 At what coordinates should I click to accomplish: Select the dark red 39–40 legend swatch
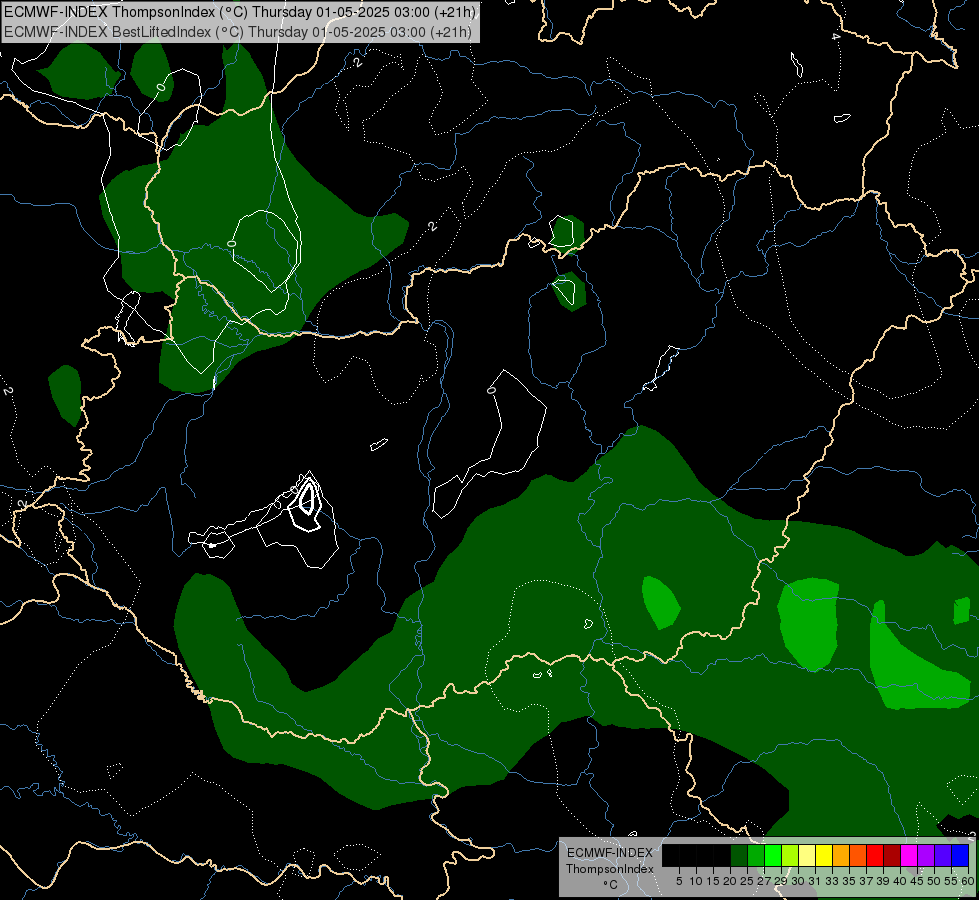tap(892, 855)
